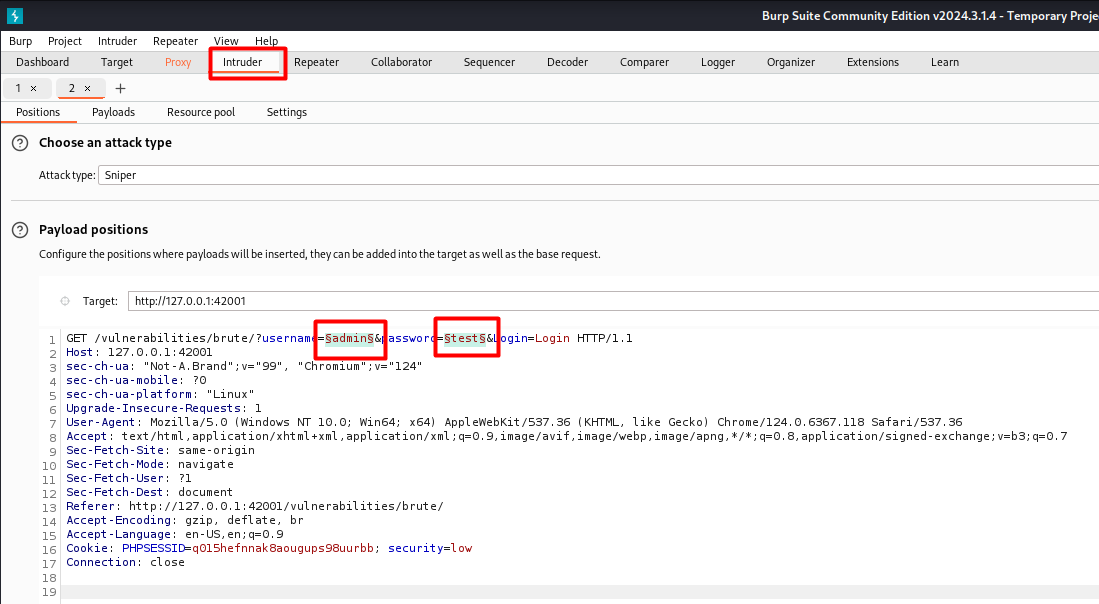Switch to the Proxy tool tab
The image size is (1099, 604).
178,62
